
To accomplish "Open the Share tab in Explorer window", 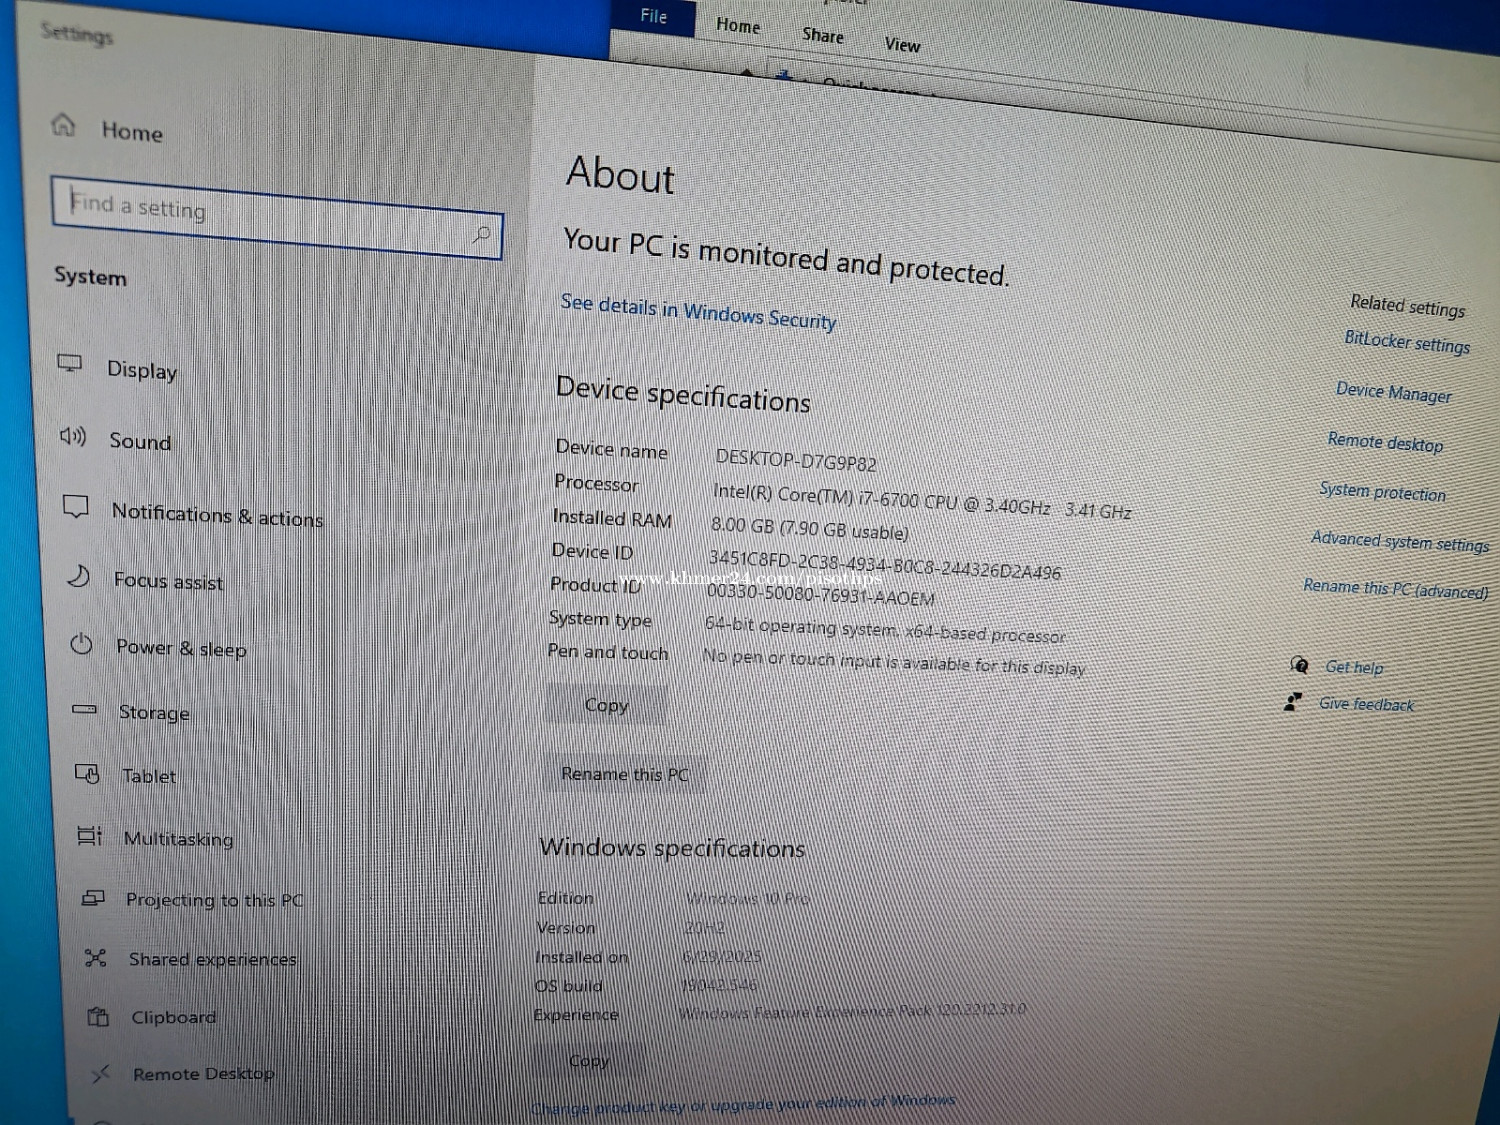I will (x=823, y=35).
